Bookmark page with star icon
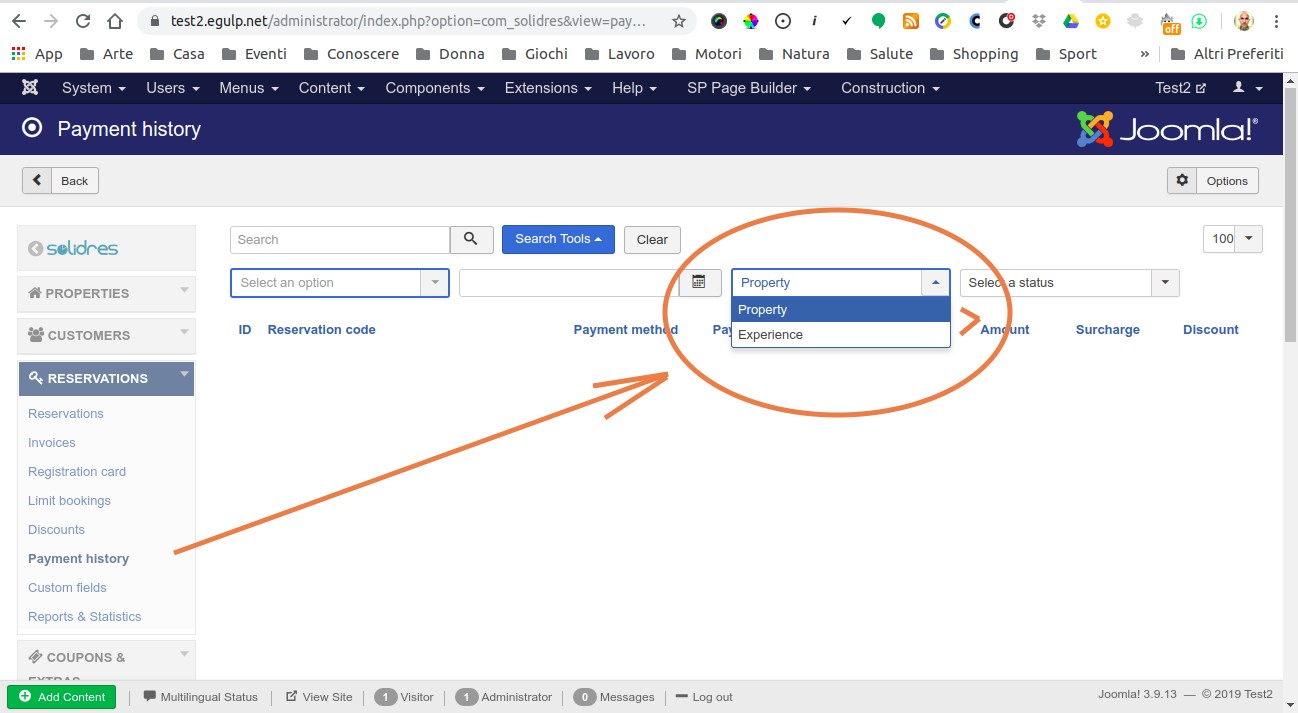Screen dimensions: 1298x713 tap(679, 21)
